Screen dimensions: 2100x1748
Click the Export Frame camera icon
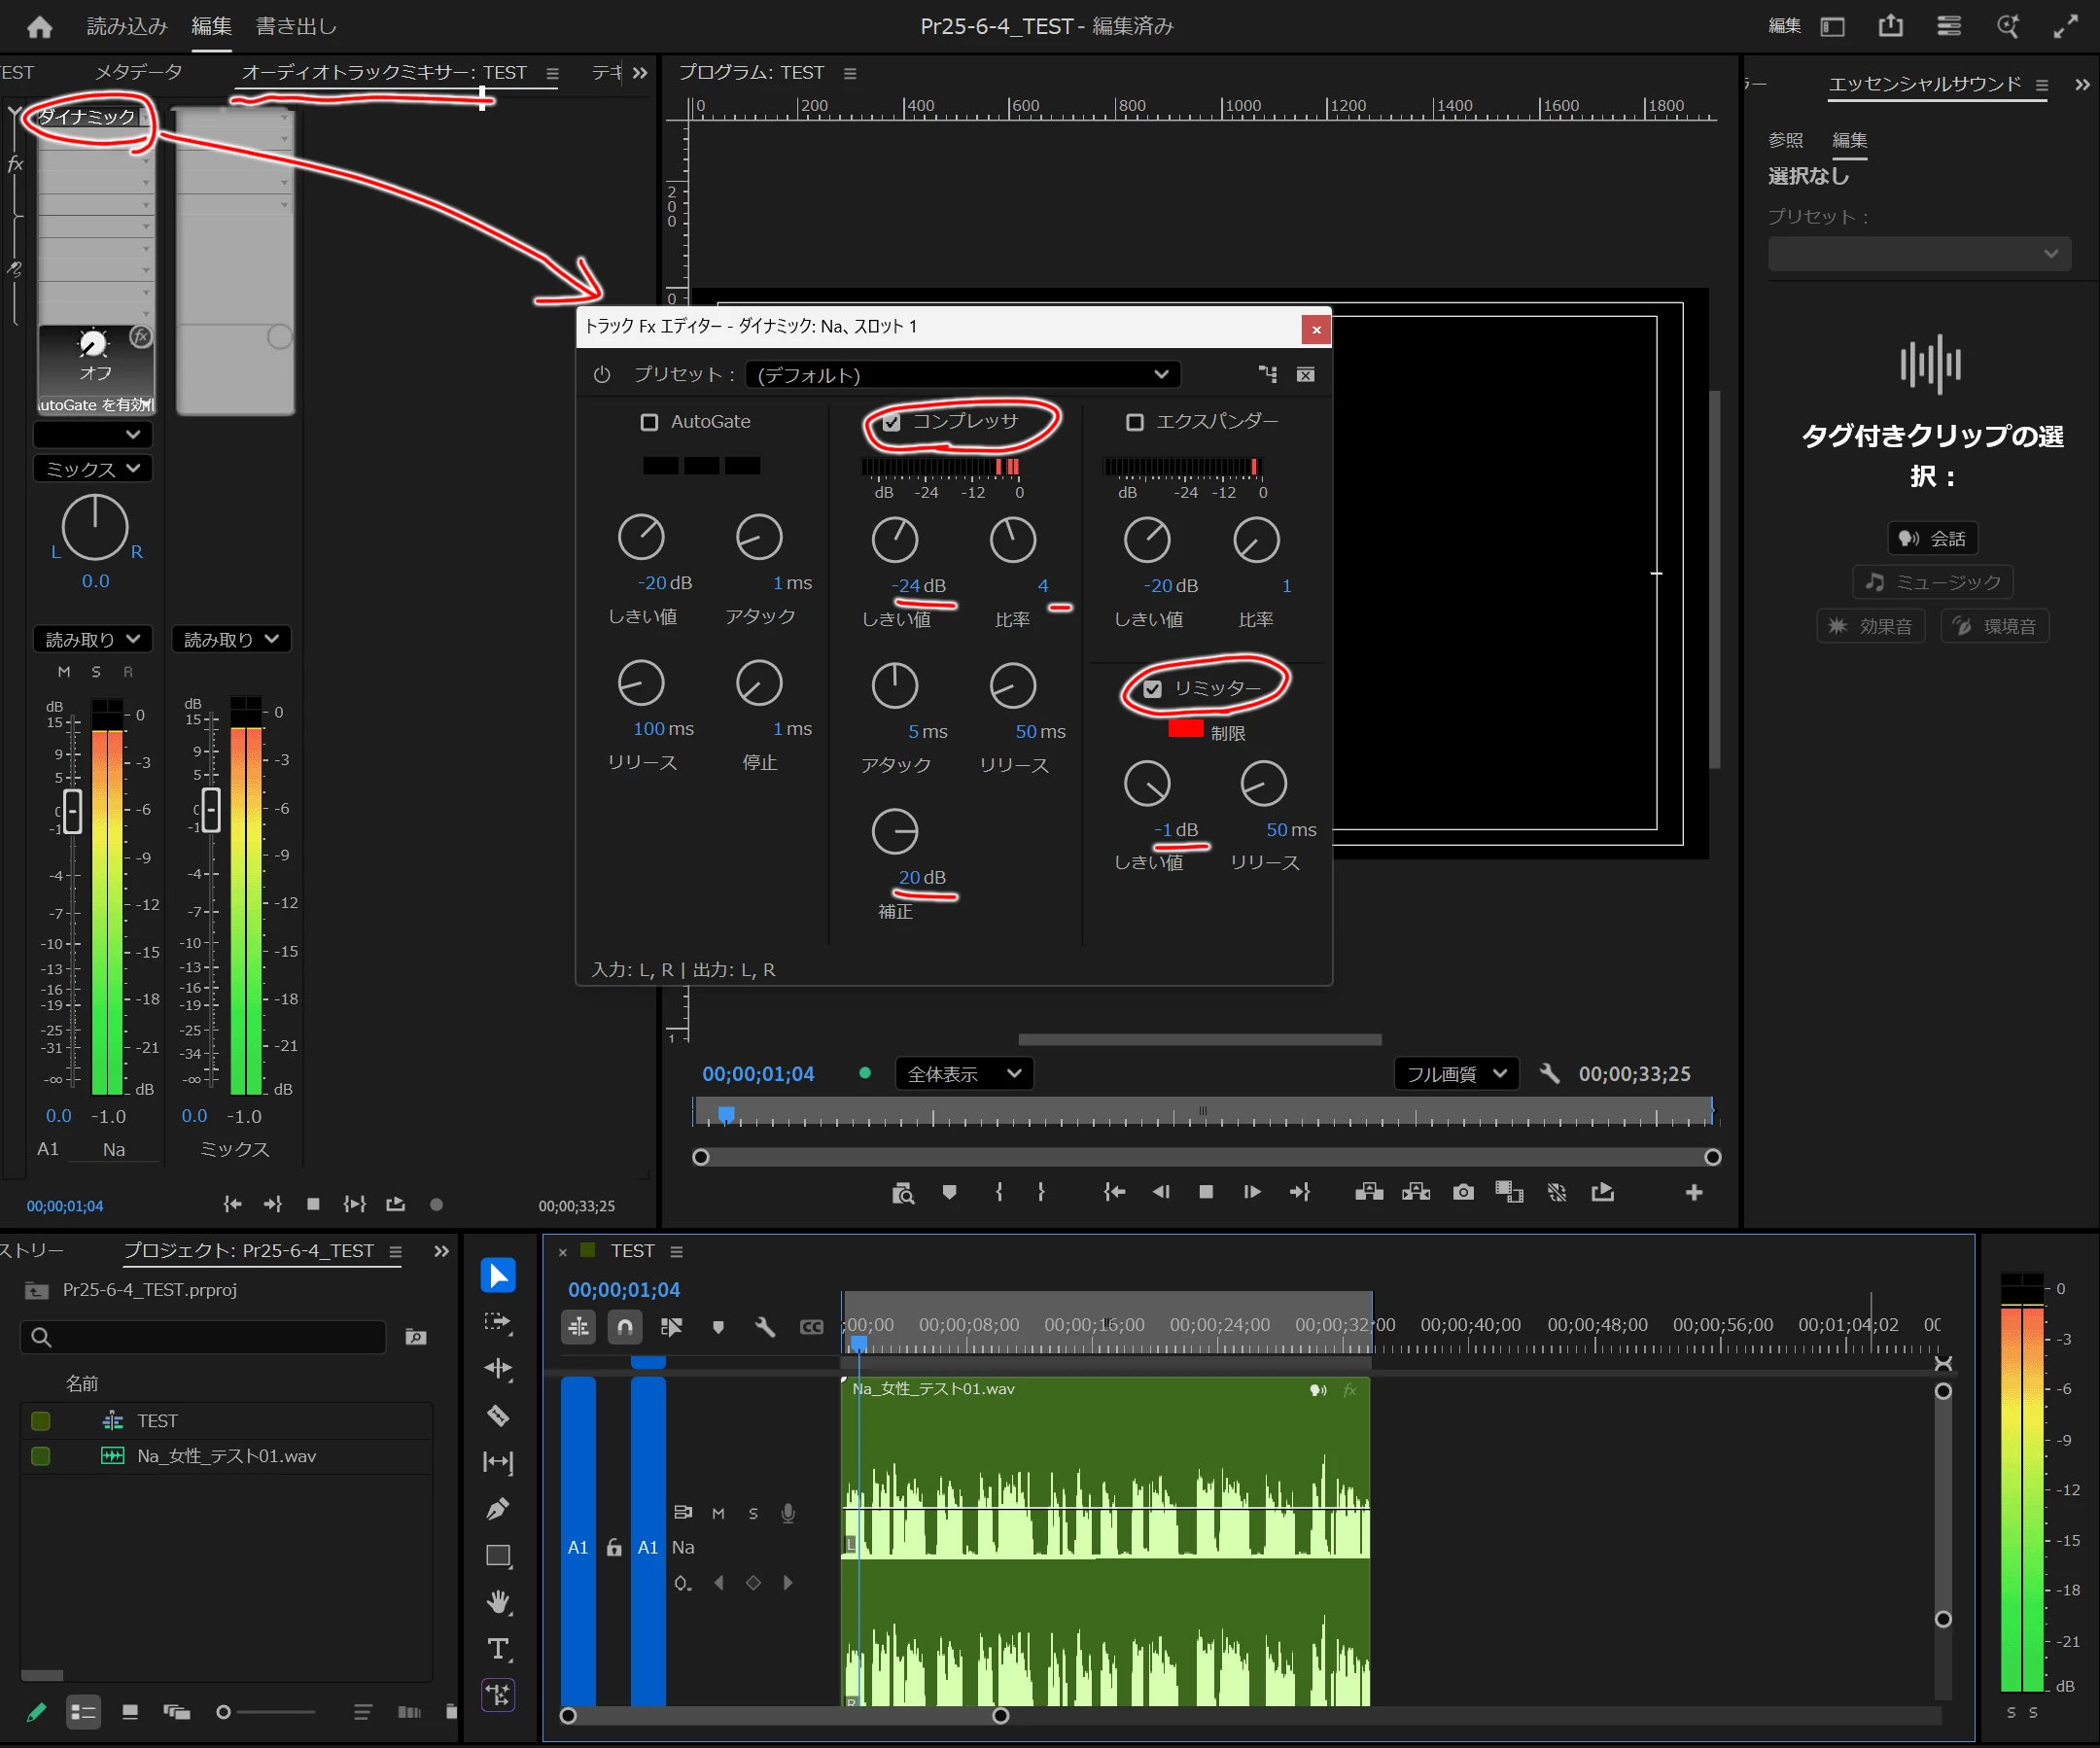pos(1463,1192)
